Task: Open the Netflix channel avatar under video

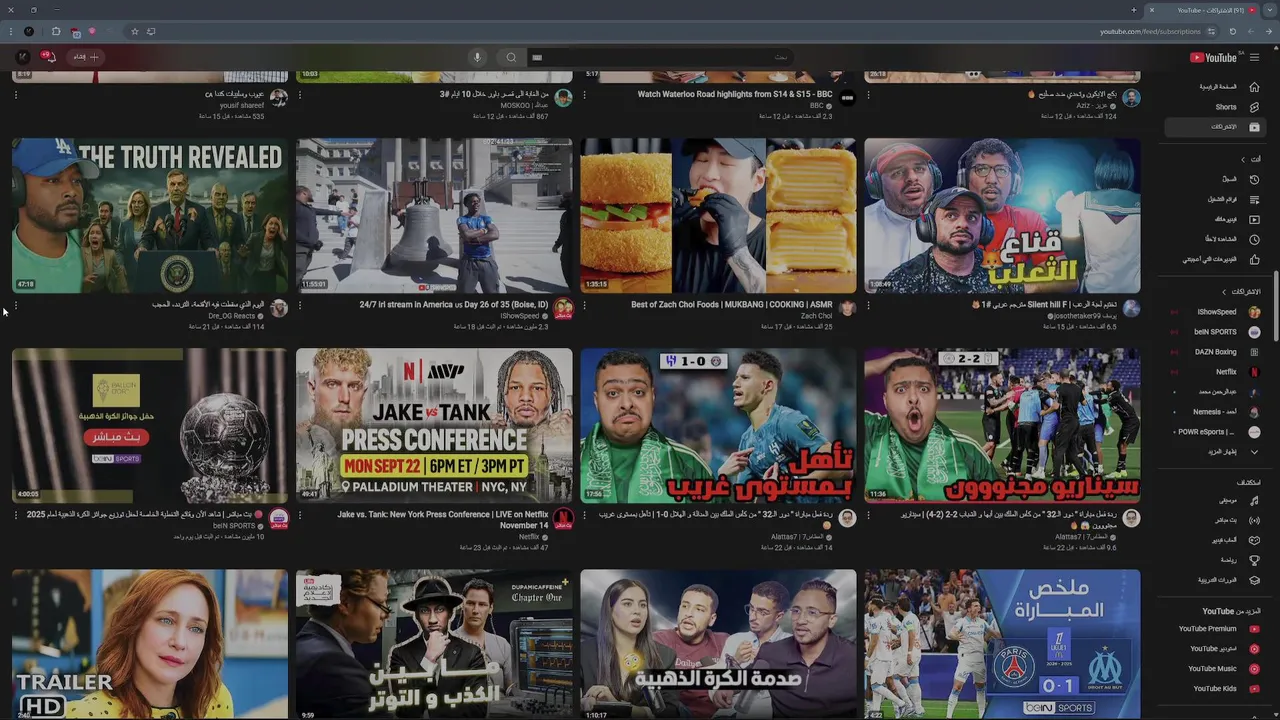Action: 563,518
